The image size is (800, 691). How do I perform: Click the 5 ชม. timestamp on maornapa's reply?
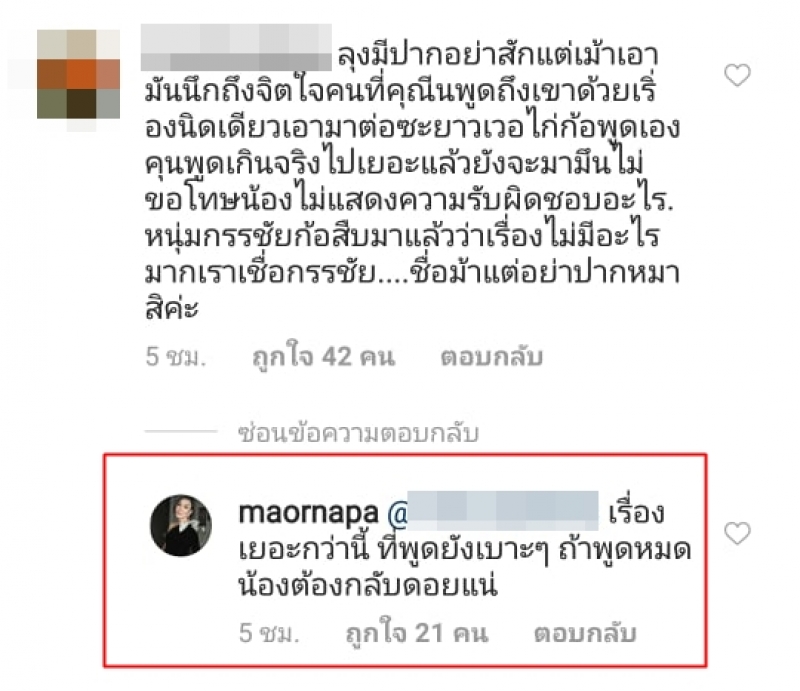coord(269,633)
